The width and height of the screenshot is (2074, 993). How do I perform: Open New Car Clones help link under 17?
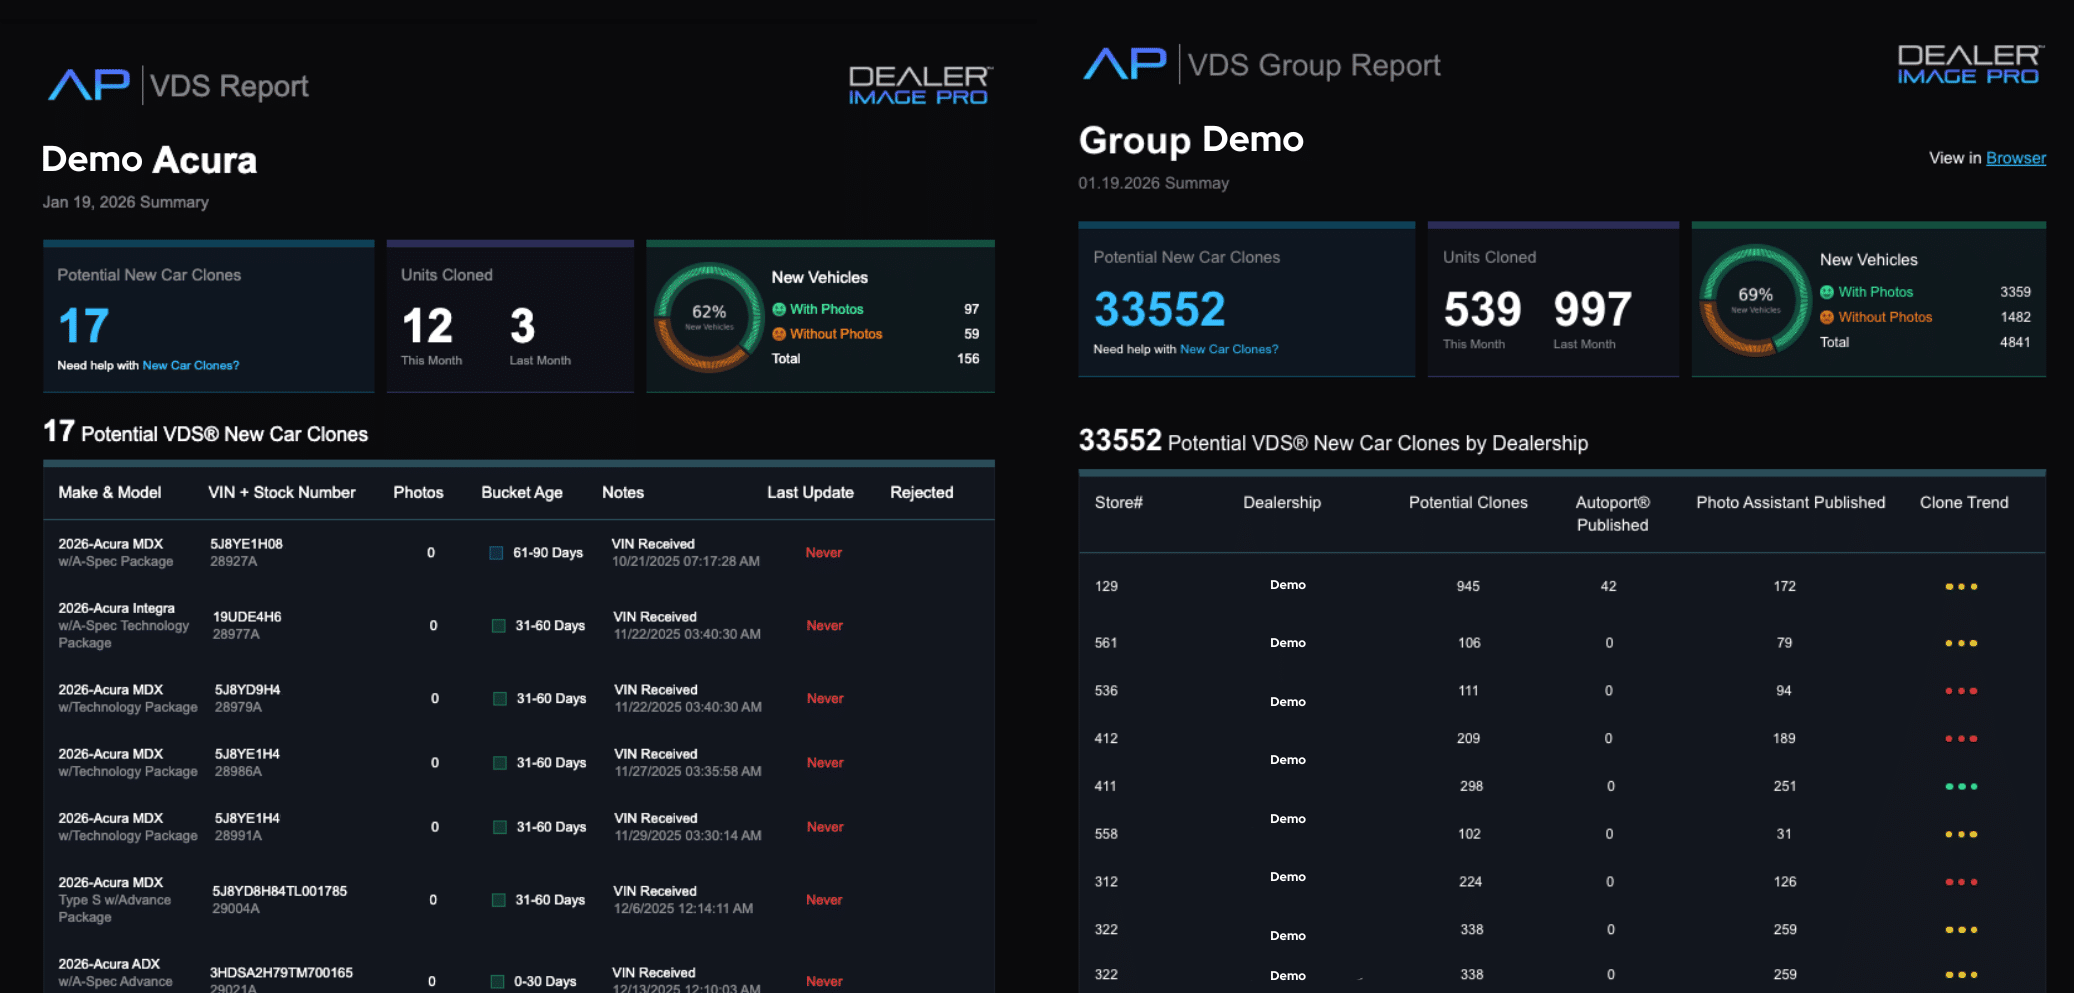point(190,366)
